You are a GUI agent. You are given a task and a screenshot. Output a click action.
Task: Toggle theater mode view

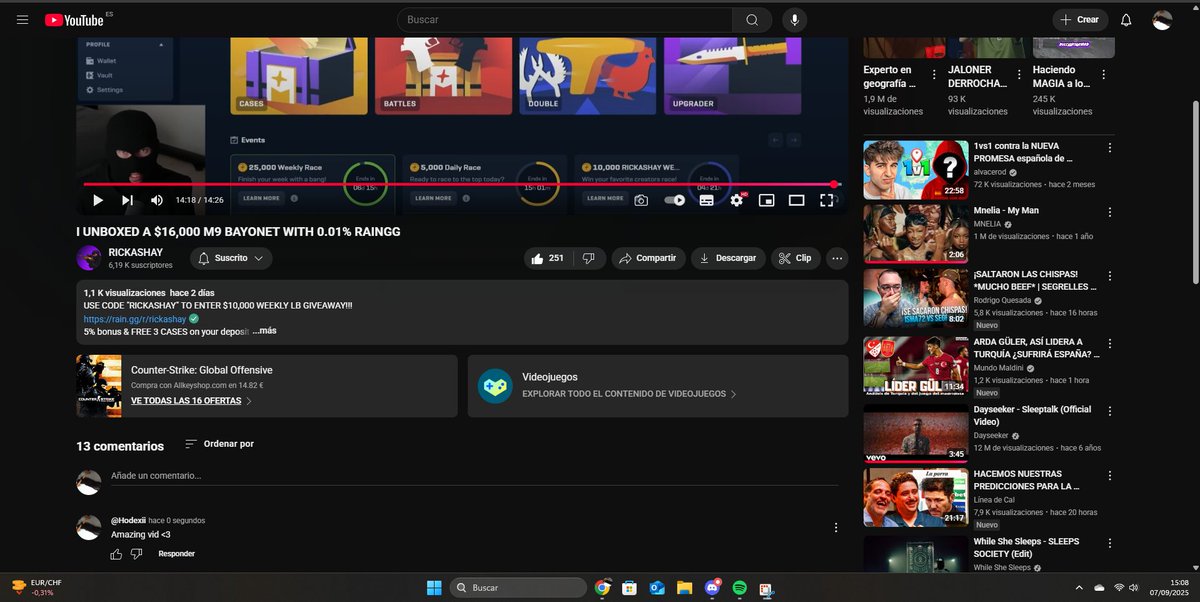[x=796, y=200]
